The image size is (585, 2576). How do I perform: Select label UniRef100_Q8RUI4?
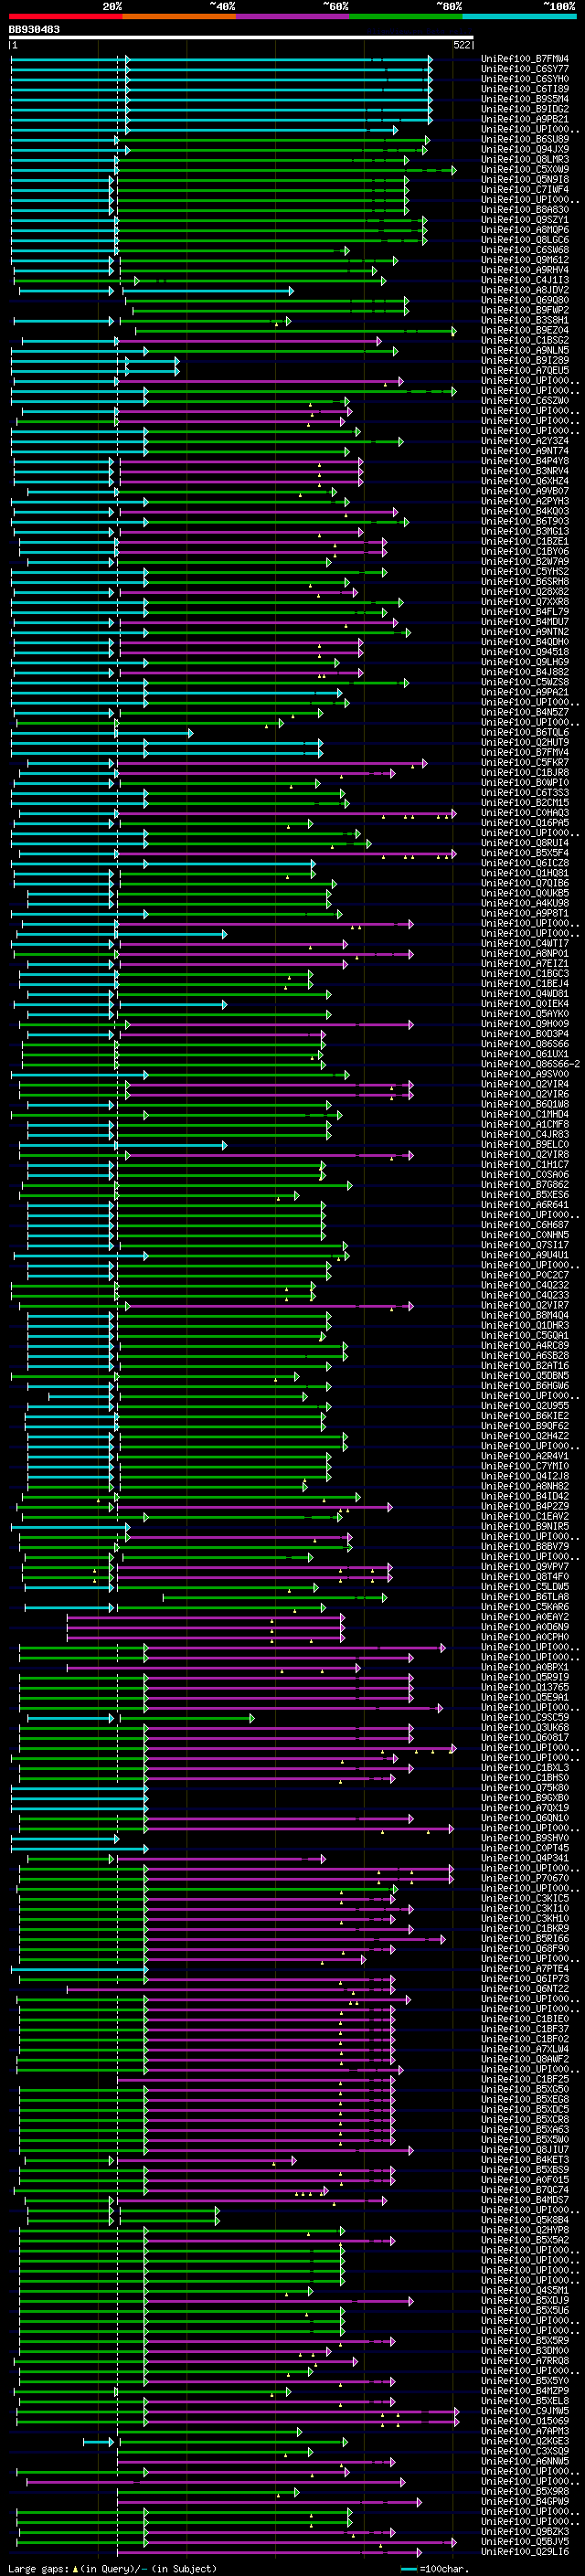[525, 843]
